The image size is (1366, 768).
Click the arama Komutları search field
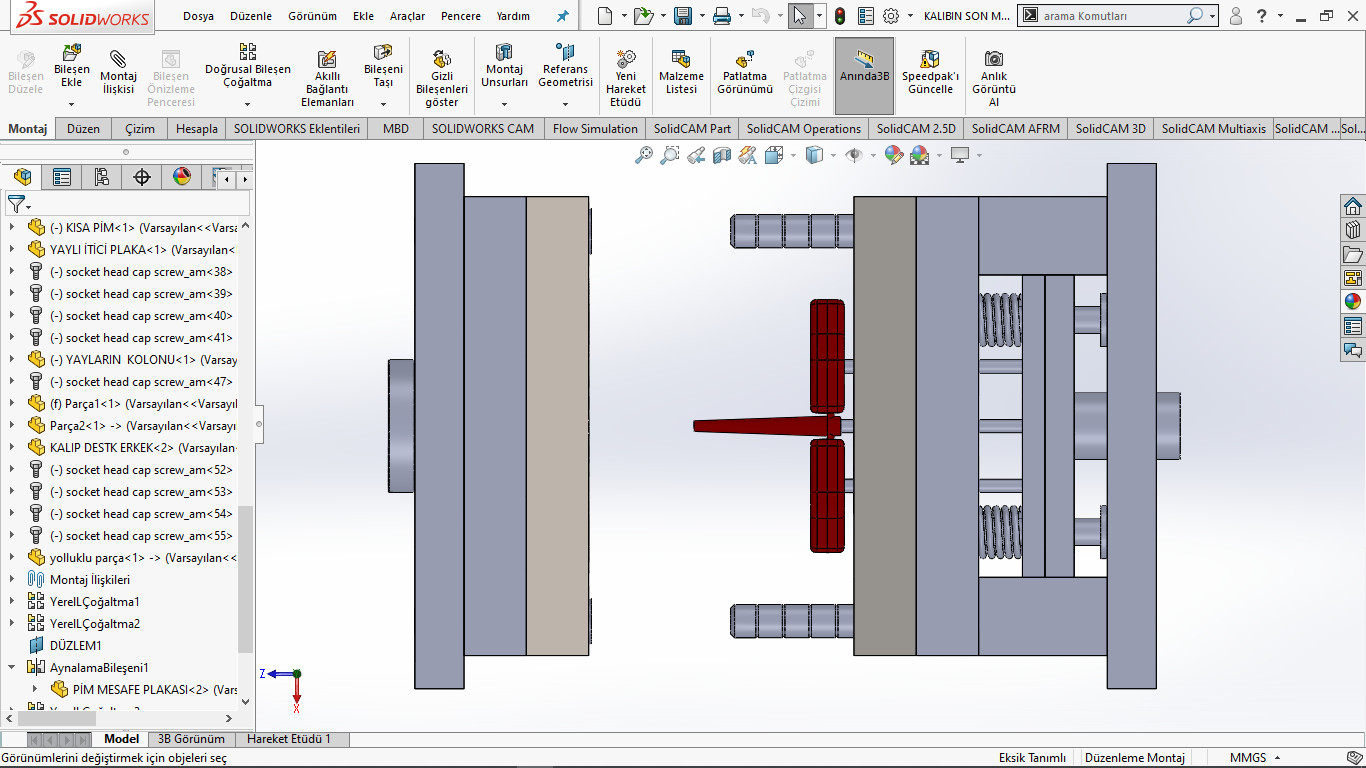1112,16
